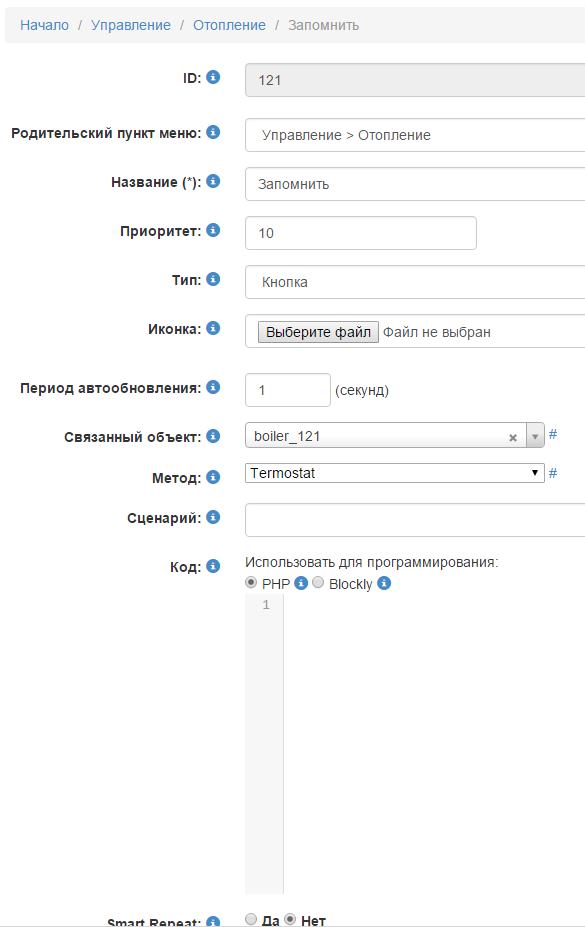Click the info icon beside Код label
Image resolution: width=585 pixels, height=927 pixels.
pyautogui.click(x=212, y=565)
